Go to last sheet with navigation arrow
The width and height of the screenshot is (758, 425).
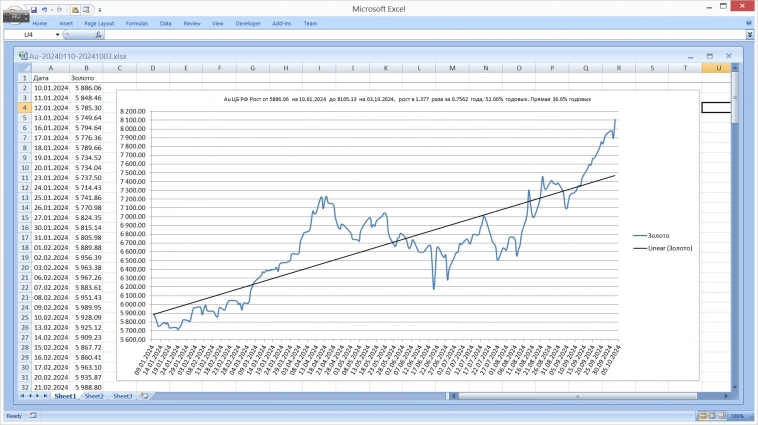(45, 396)
